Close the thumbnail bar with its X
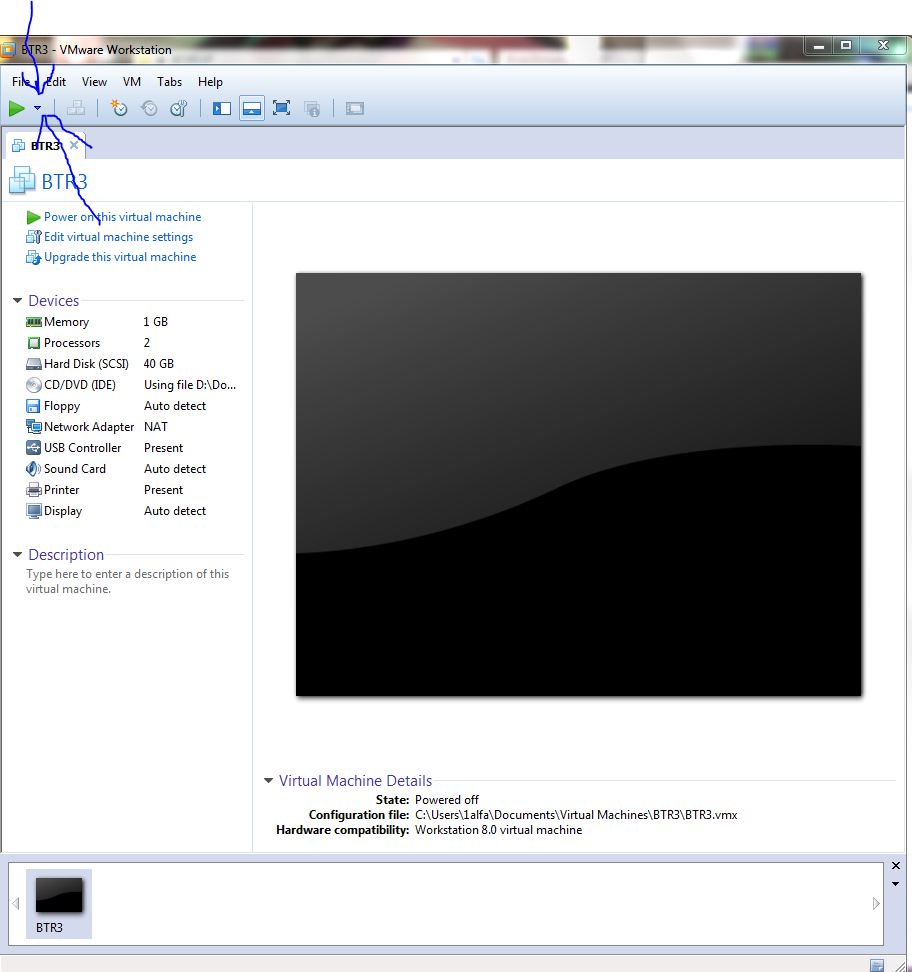The width and height of the screenshot is (912, 972). pos(895,865)
